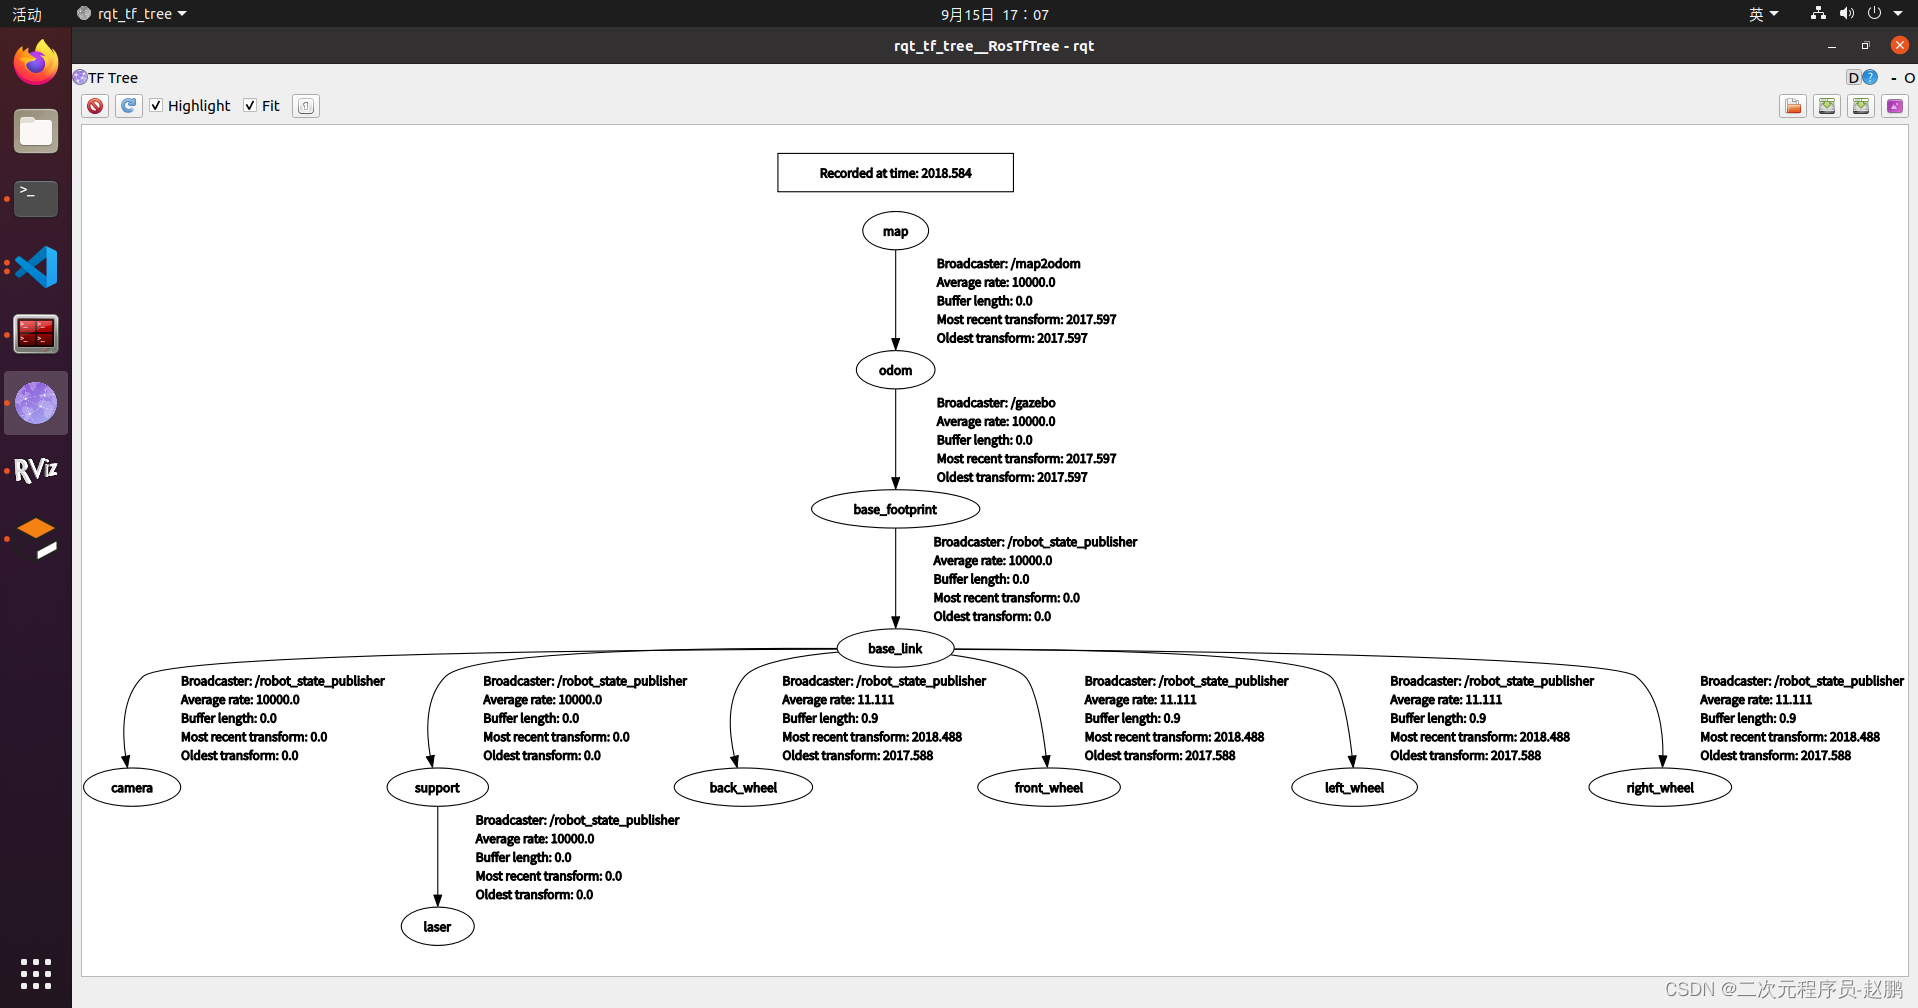Click the Recorded at time: 2018.584 box
The image size is (1918, 1008).
point(895,173)
